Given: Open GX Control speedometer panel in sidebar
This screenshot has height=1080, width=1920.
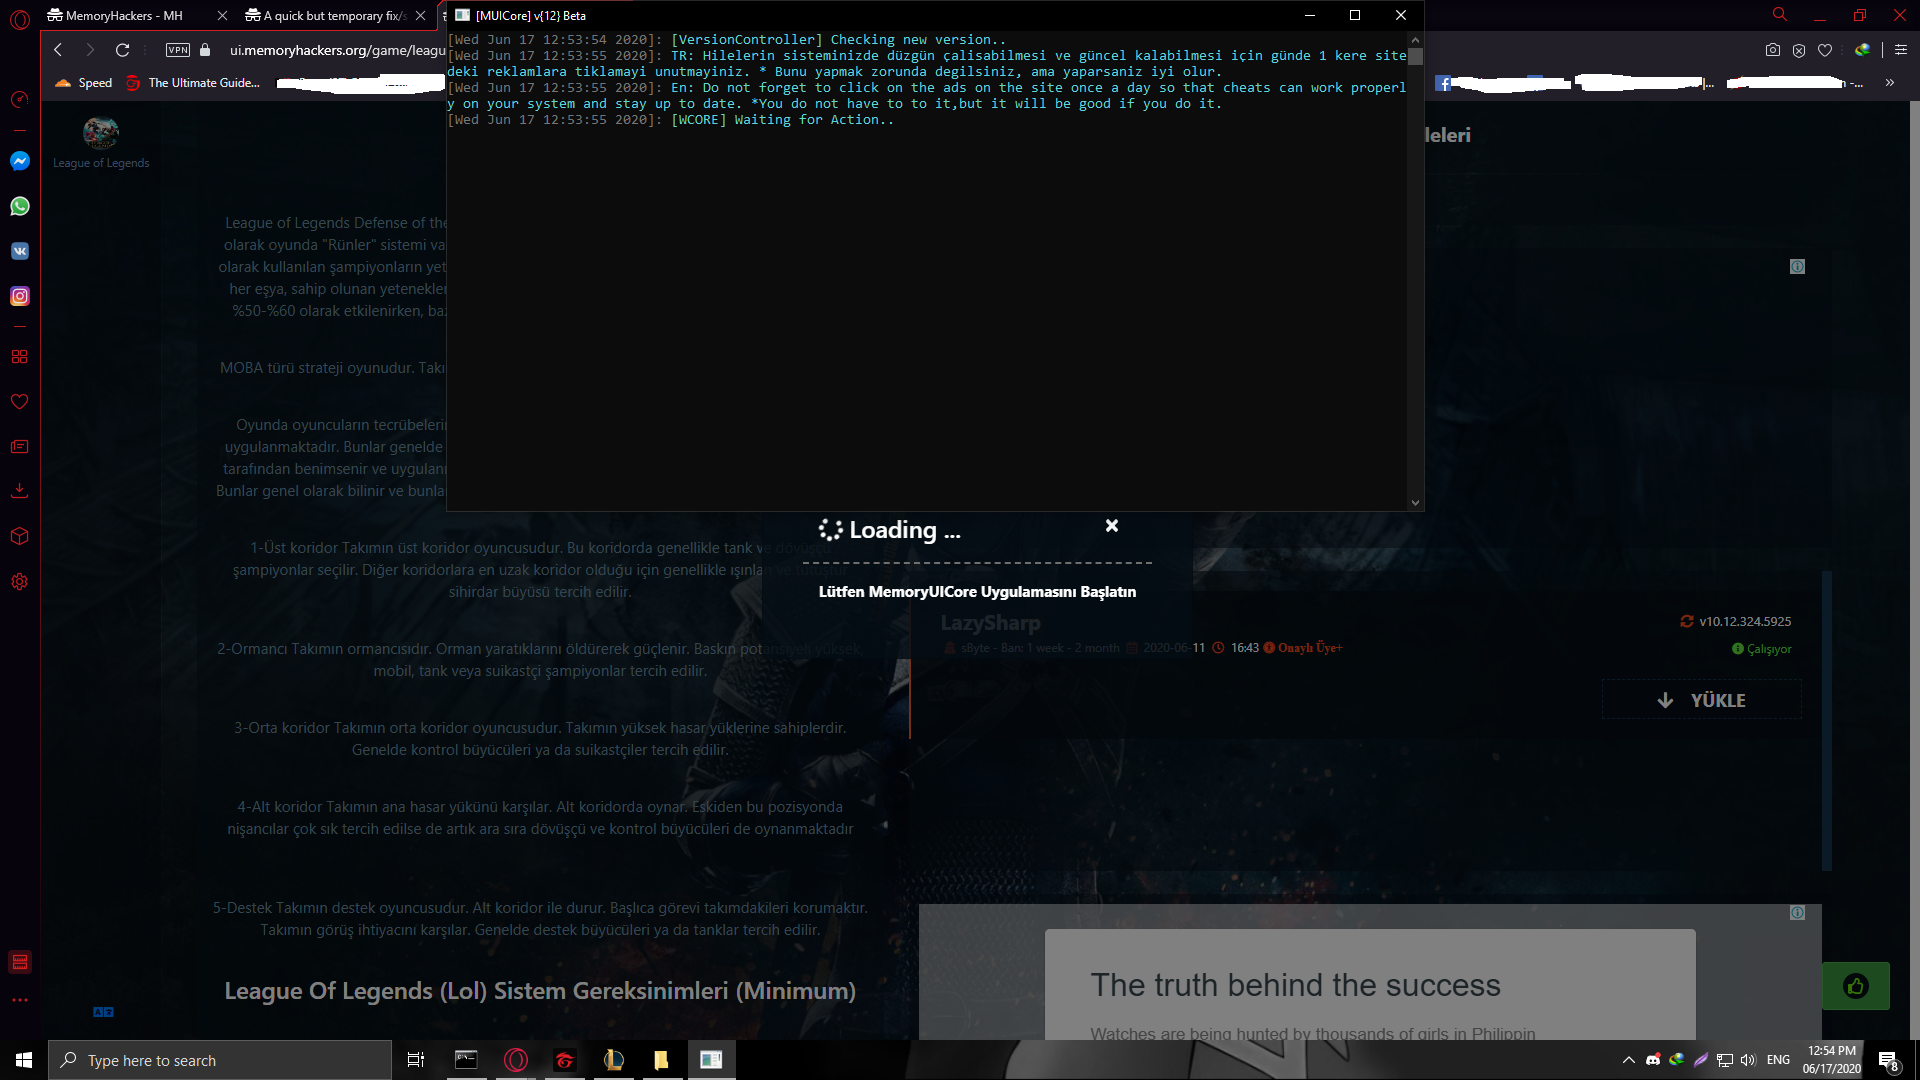Looking at the screenshot, I should pos(20,100).
